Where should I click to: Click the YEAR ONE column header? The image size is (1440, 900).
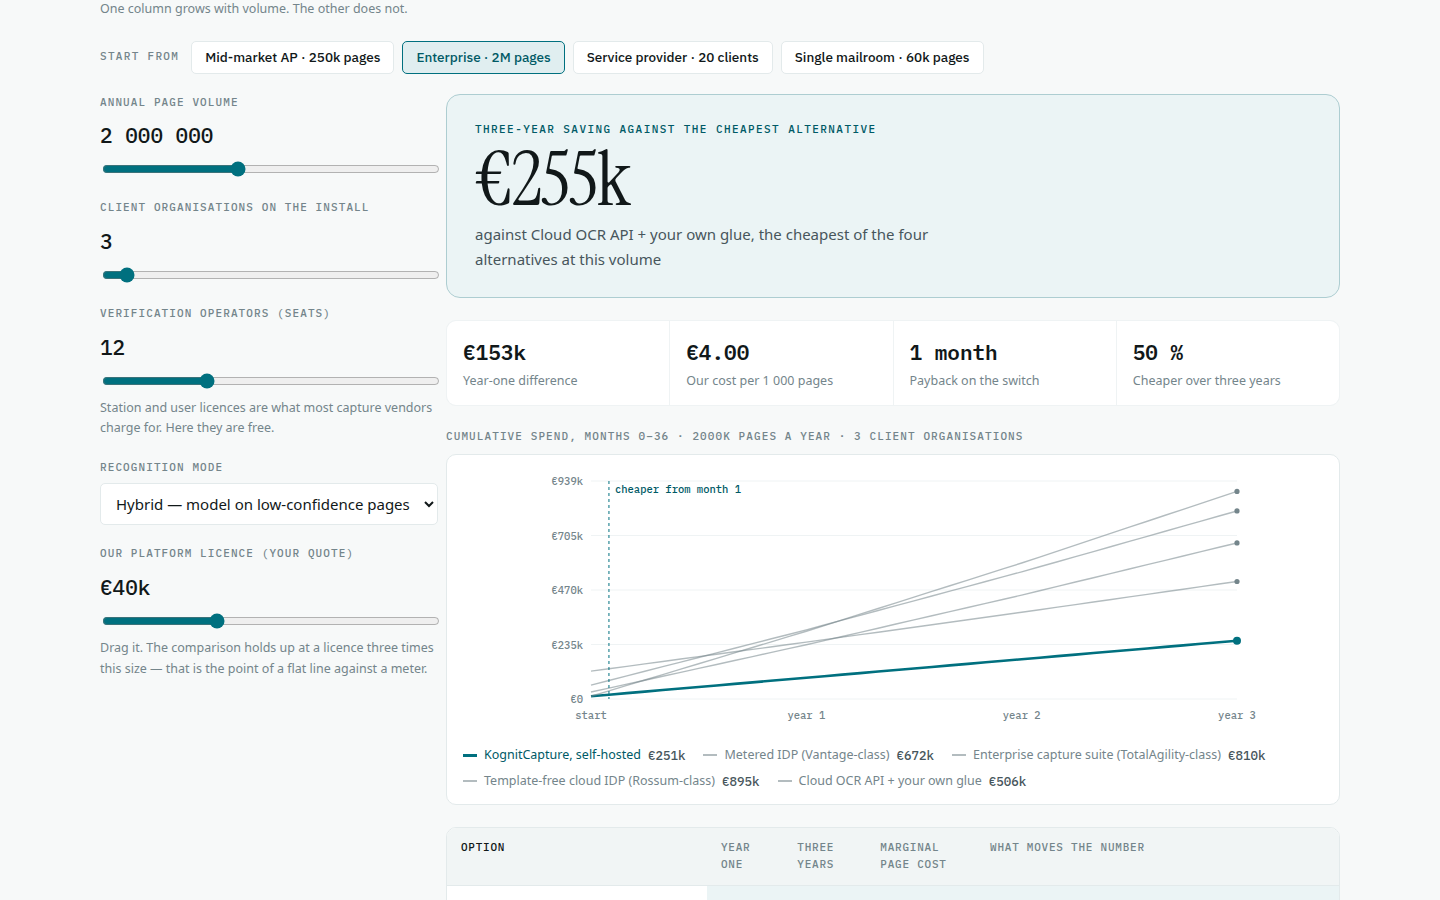tap(735, 856)
